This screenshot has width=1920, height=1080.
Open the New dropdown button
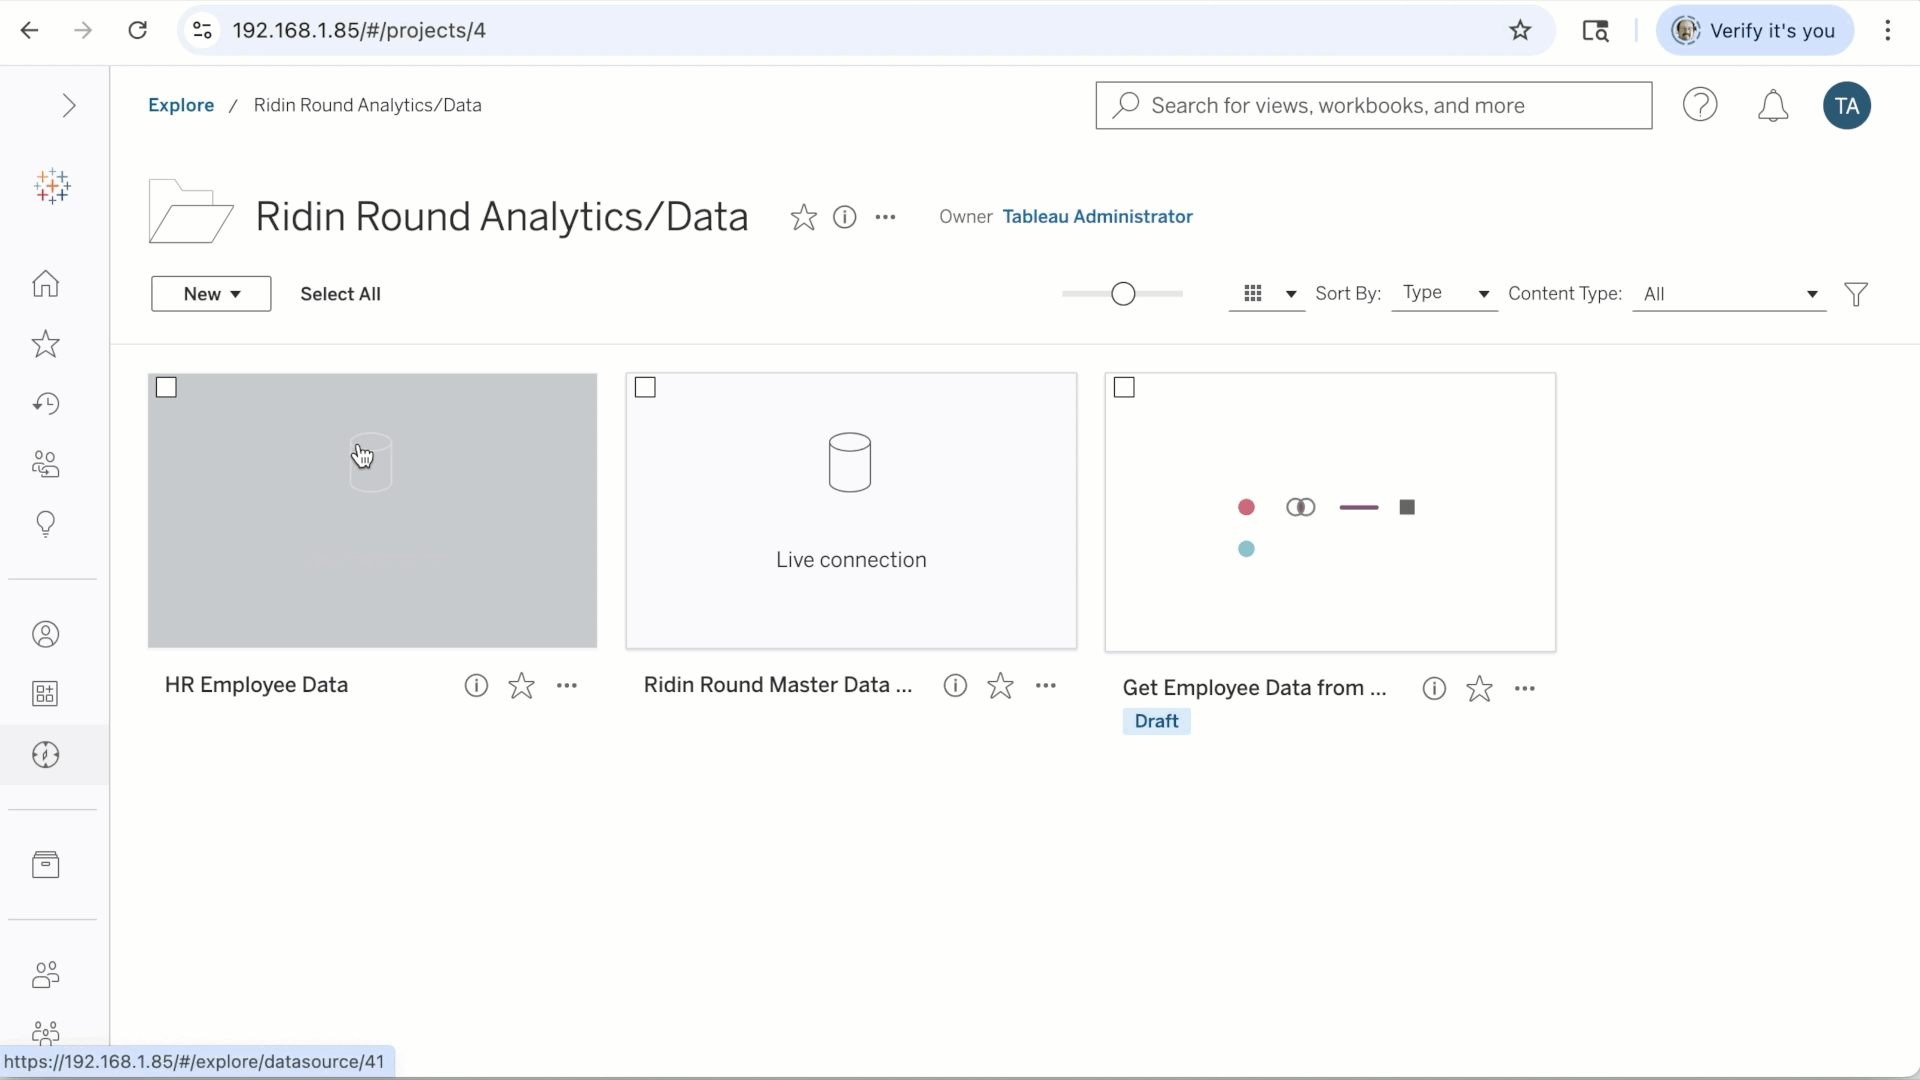(x=211, y=294)
